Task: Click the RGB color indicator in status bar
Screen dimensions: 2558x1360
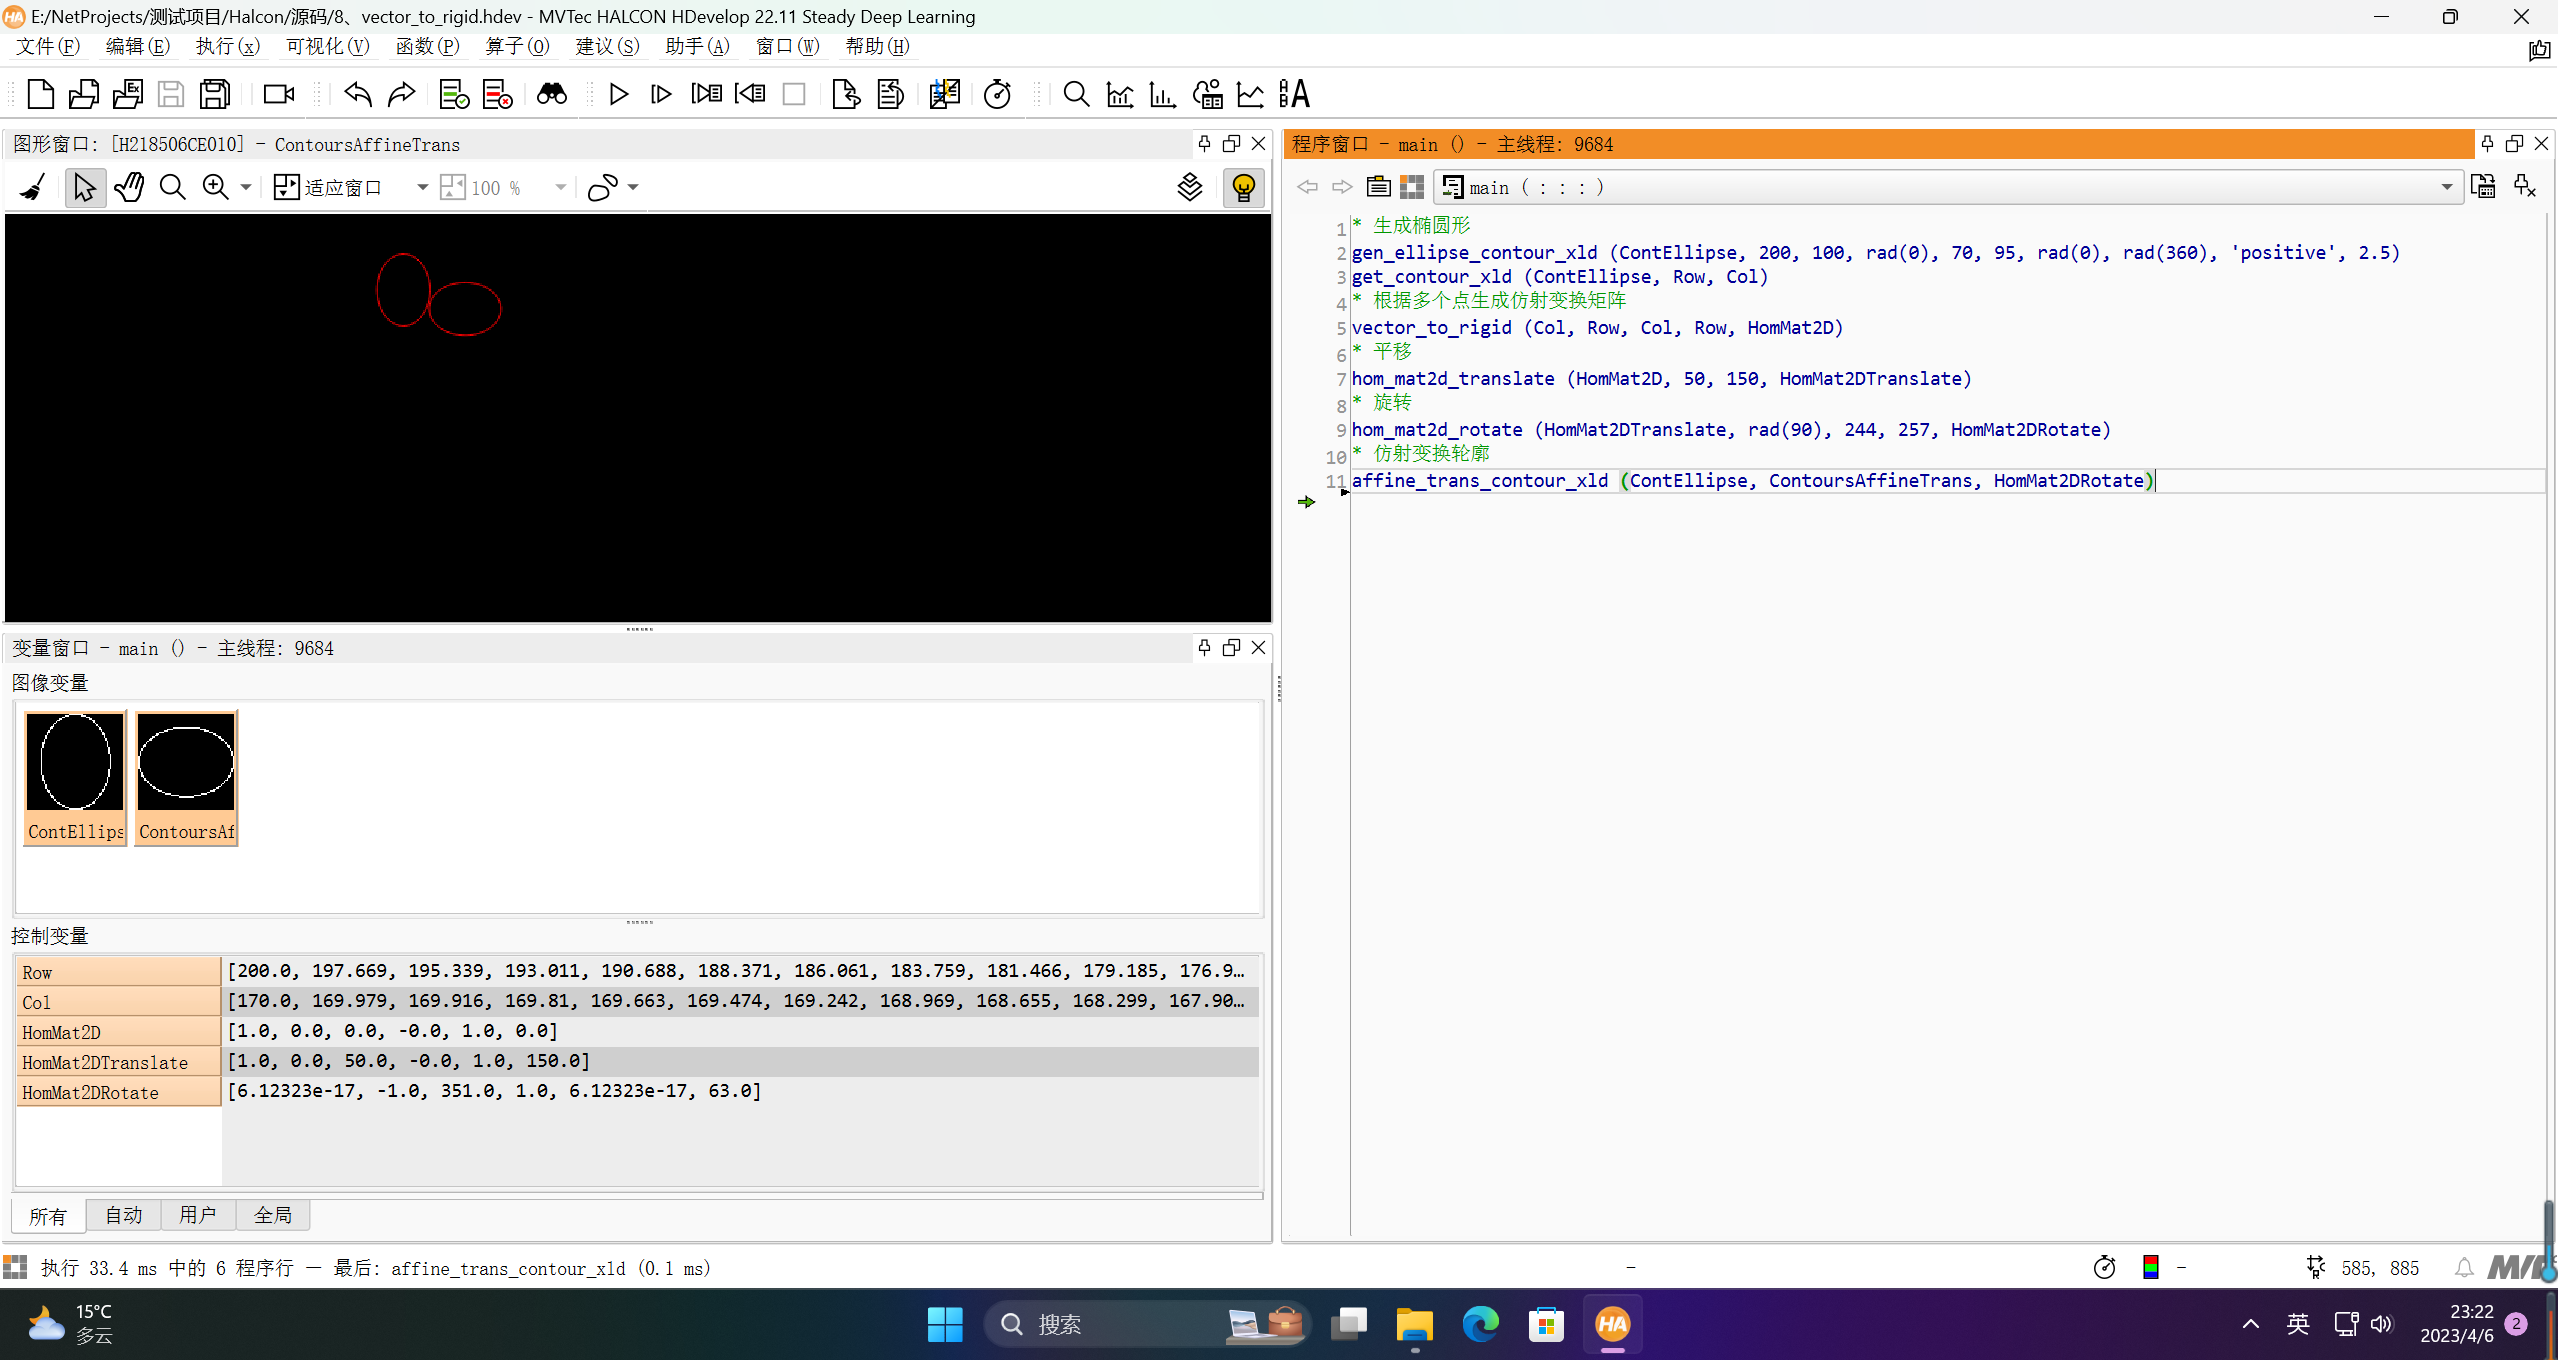Action: point(2151,1267)
